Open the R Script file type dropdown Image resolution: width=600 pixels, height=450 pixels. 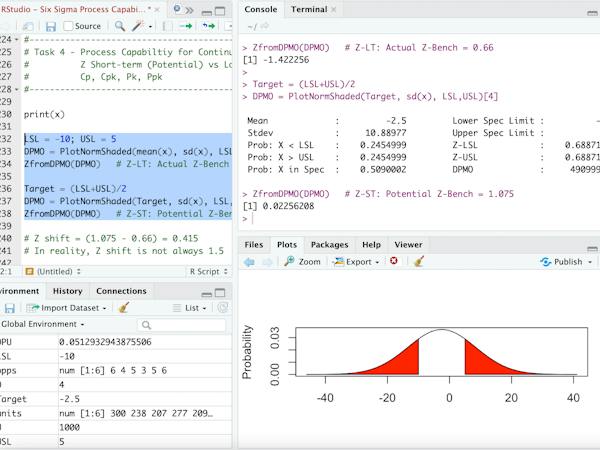(x=209, y=271)
